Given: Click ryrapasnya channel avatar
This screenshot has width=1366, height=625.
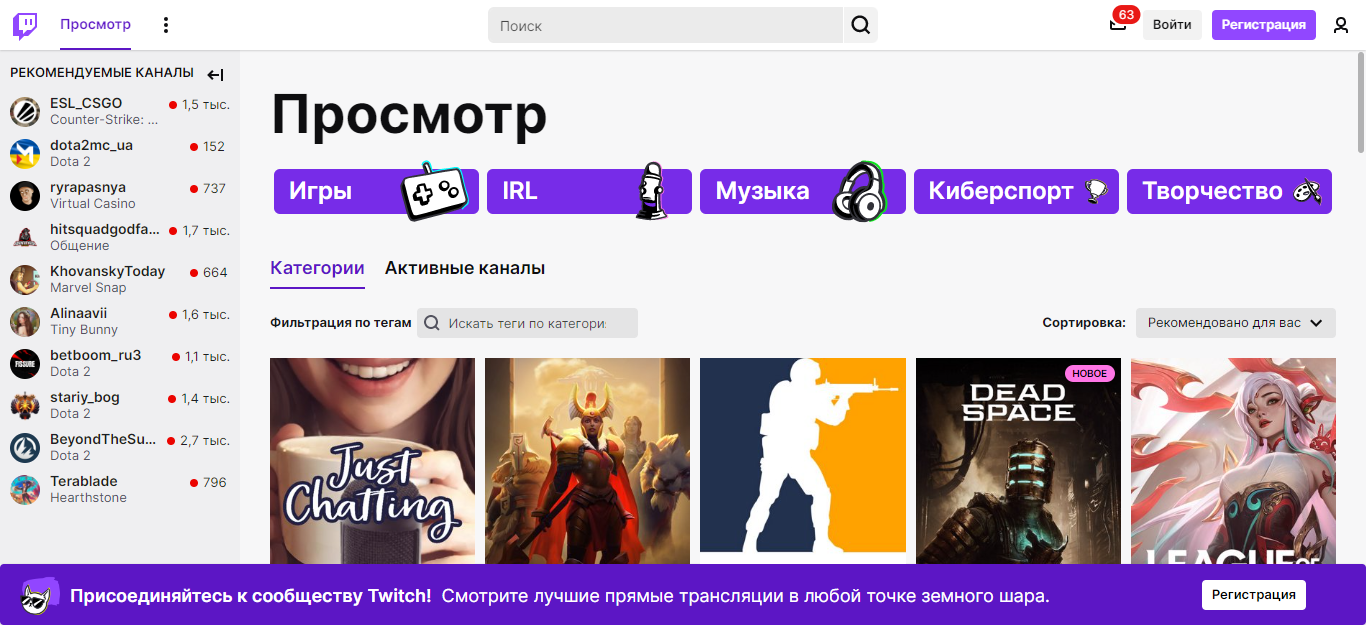Looking at the screenshot, I should [25, 195].
